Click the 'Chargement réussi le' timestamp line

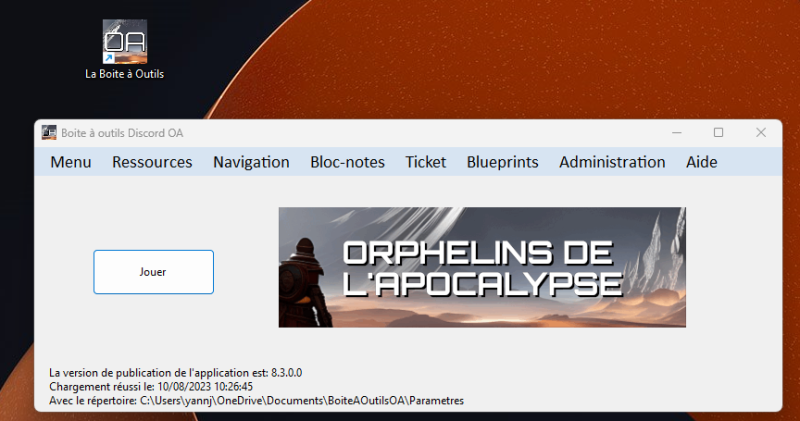151,387
